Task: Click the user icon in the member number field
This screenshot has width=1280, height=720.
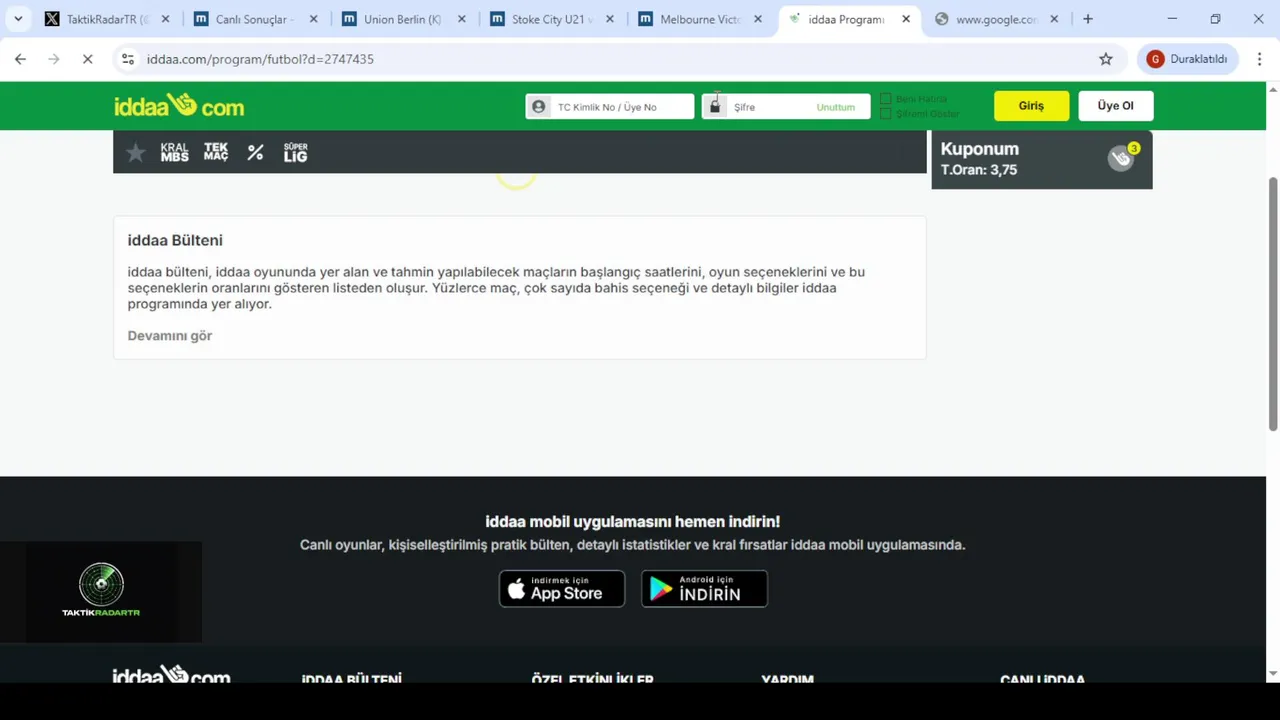Action: (539, 106)
